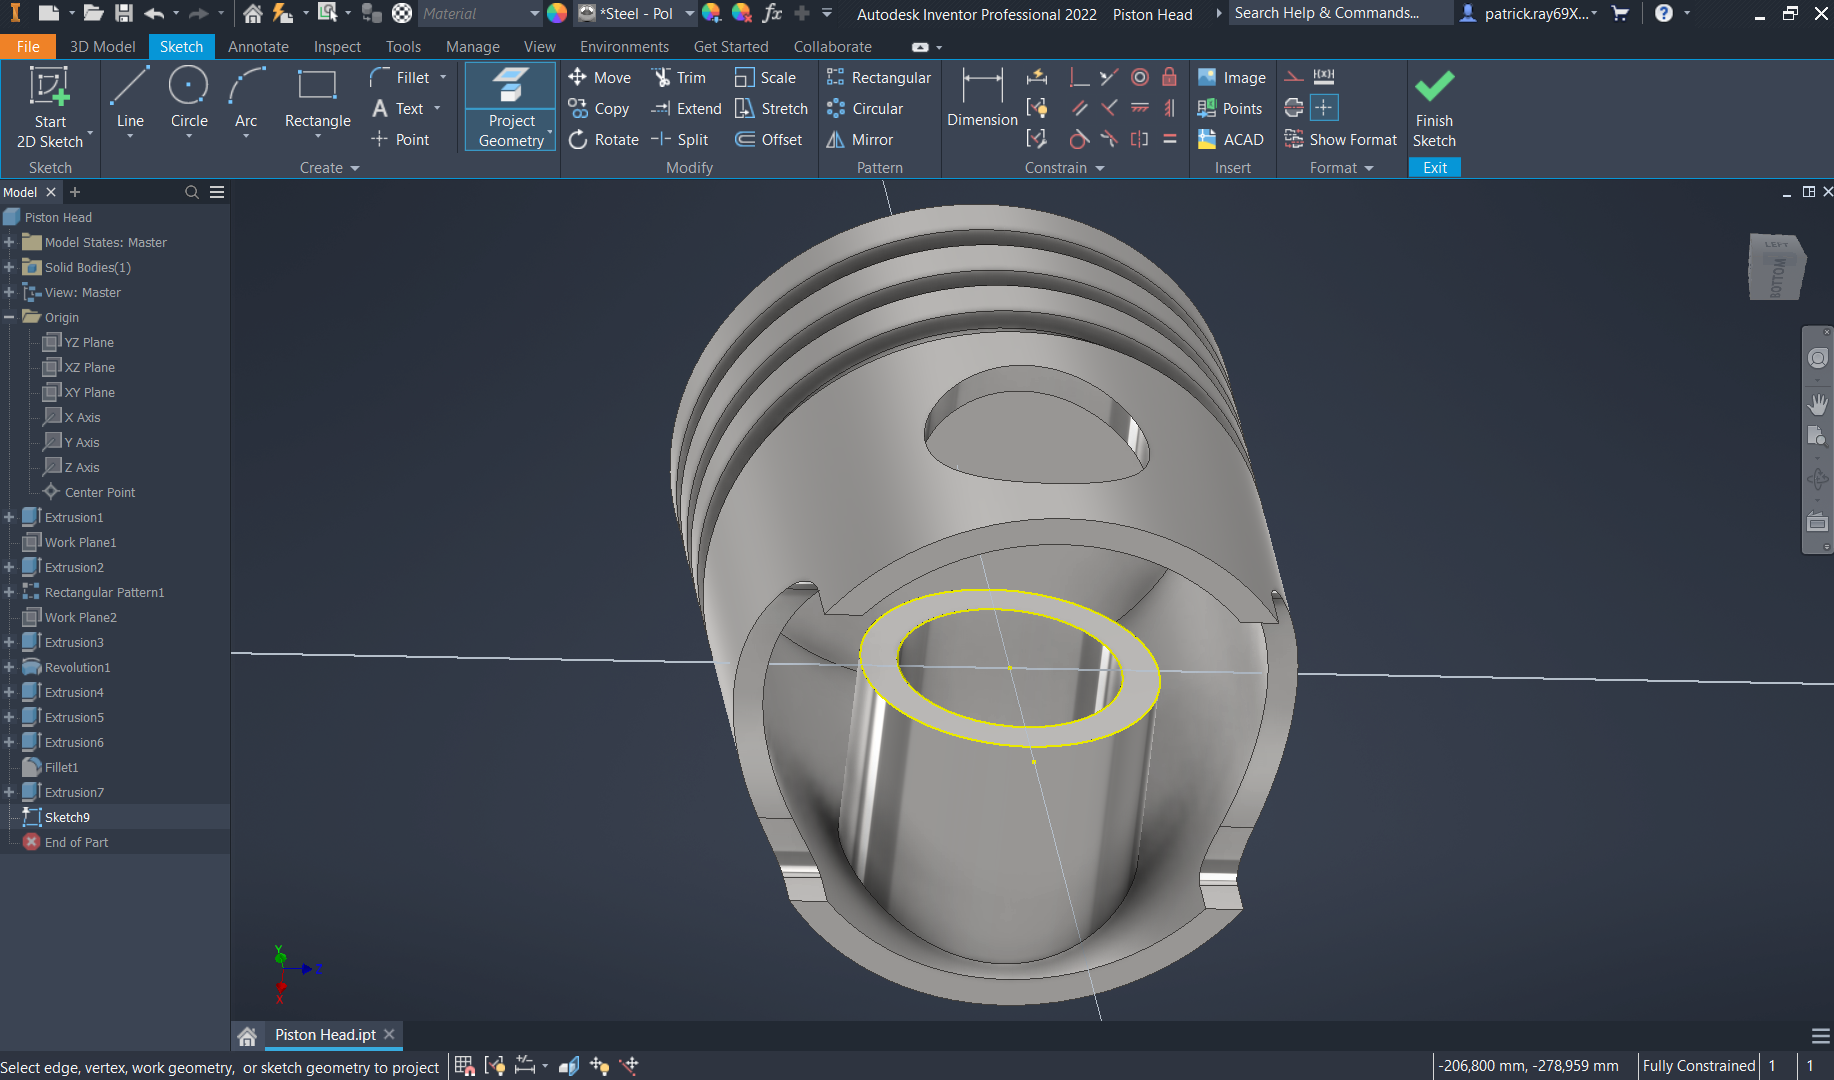Click the appearance color wheel swatch
The height and width of the screenshot is (1080, 1834).
tap(557, 13)
